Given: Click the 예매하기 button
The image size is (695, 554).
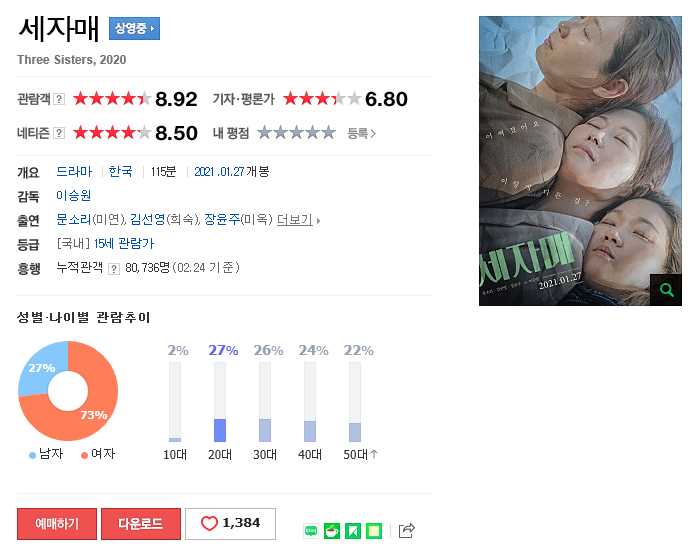Looking at the screenshot, I should (x=57, y=524).
